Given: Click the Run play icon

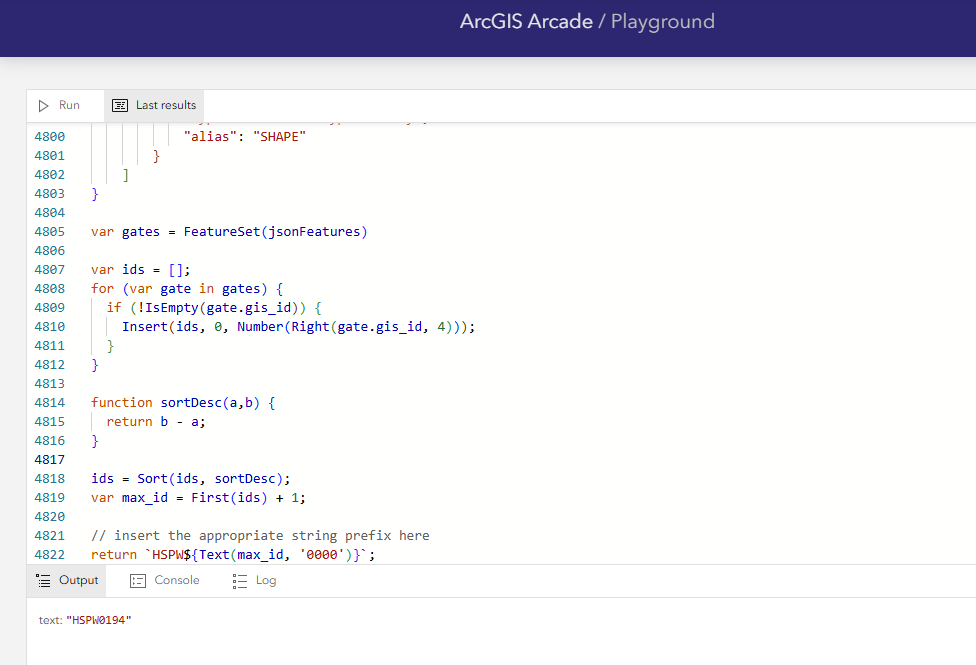Looking at the screenshot, I should point(43,106).
